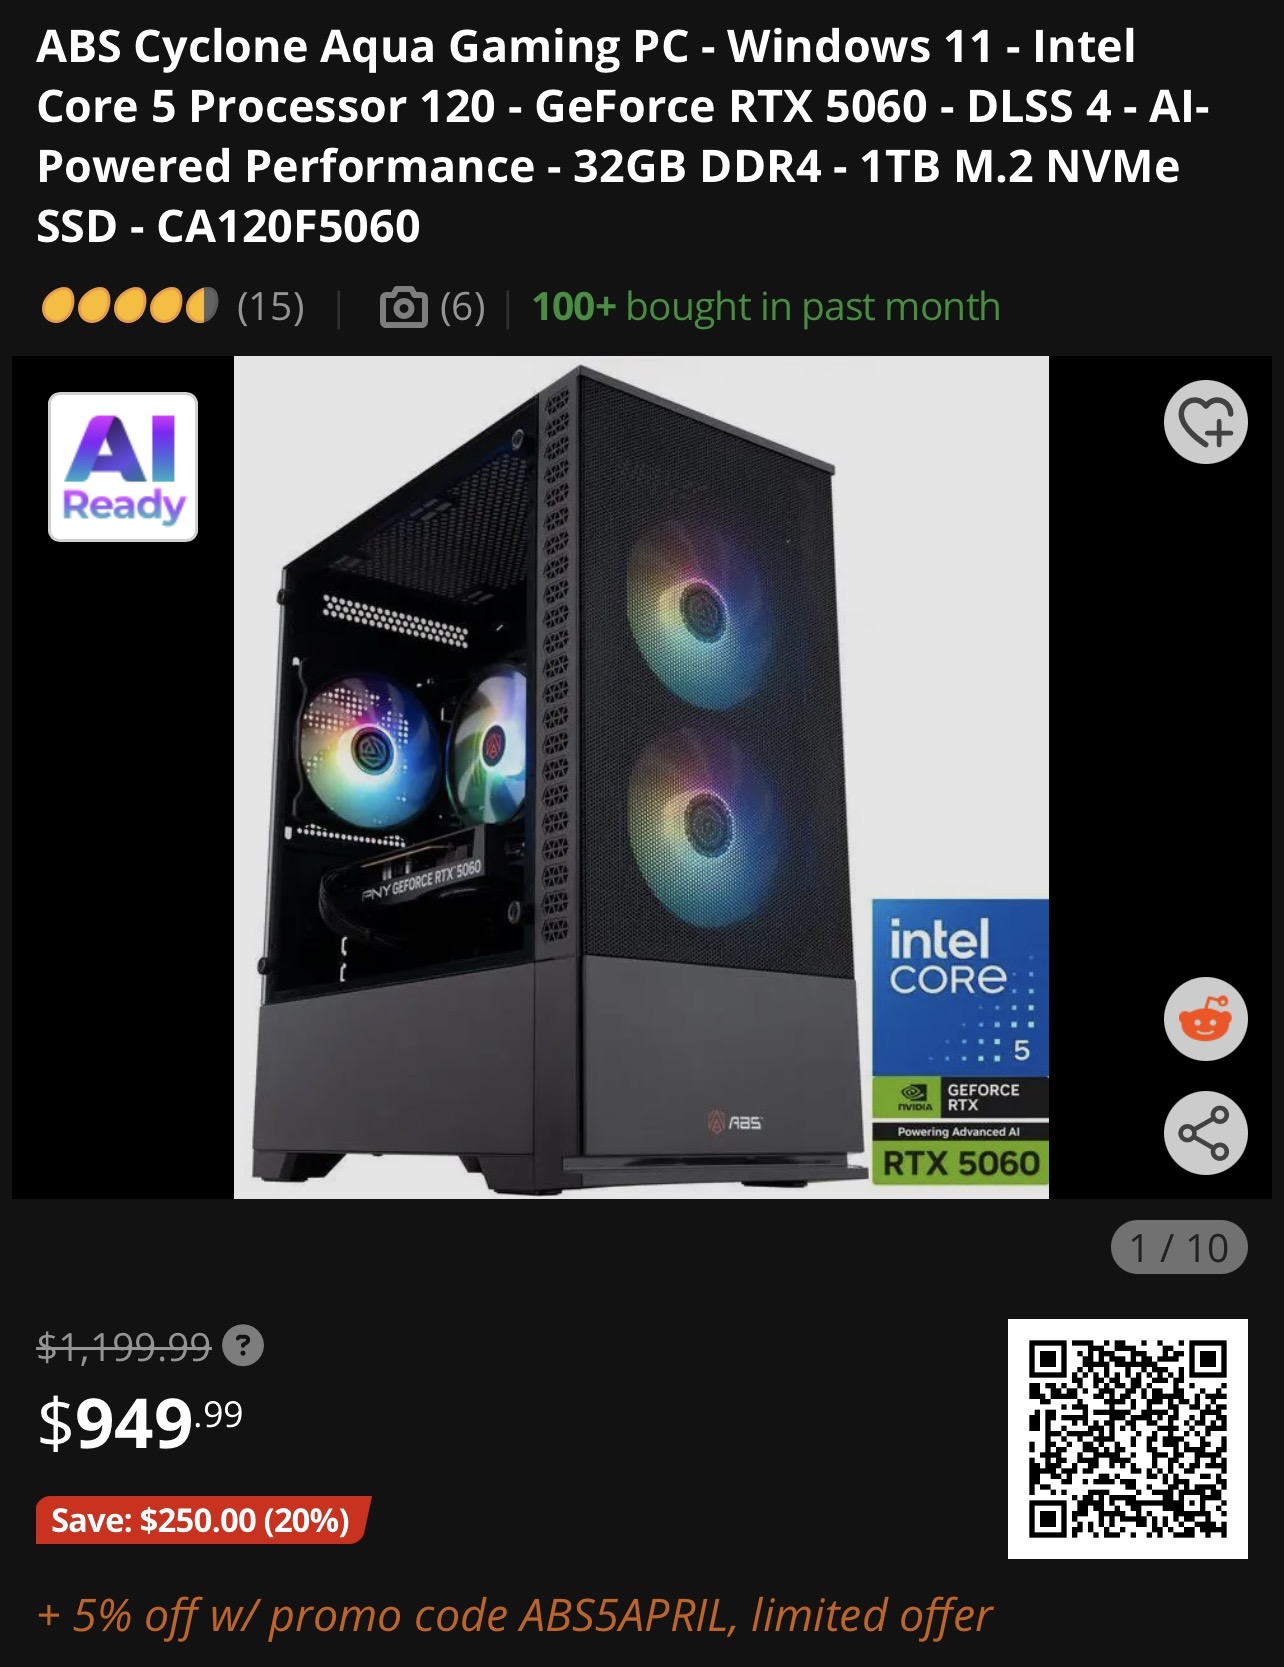The height and width of the screenshot is (1667, 1284).
Task: Click the original price help question mark
Action: point(243,1346)
